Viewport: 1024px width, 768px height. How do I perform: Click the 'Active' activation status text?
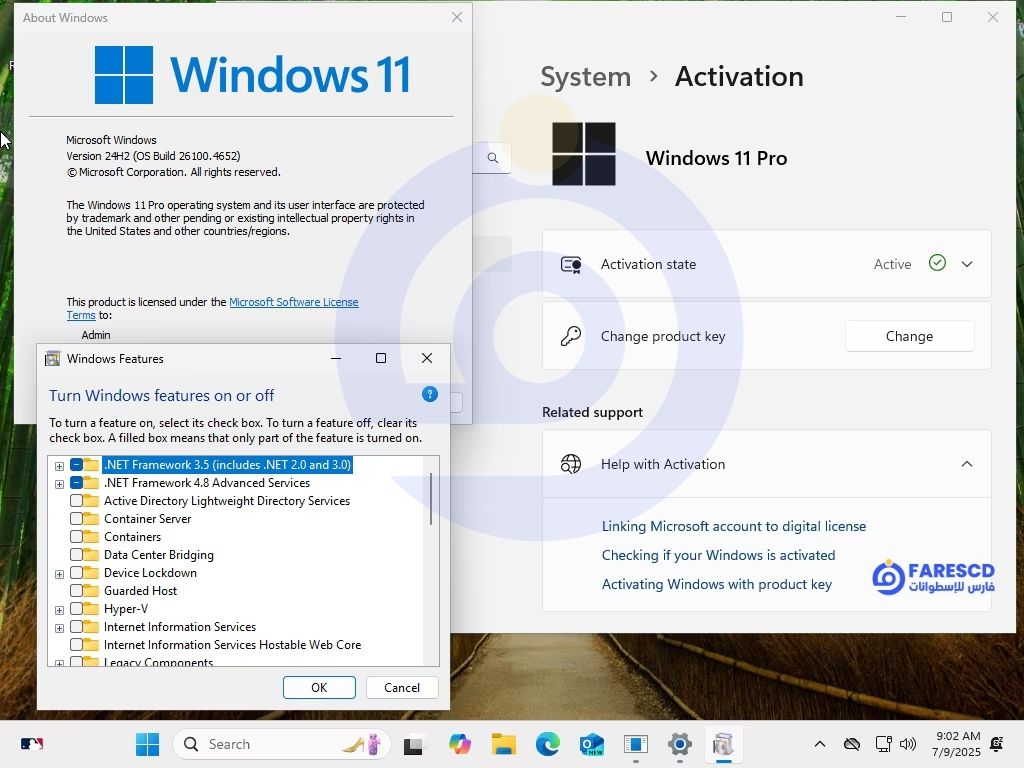click(892, 264)
